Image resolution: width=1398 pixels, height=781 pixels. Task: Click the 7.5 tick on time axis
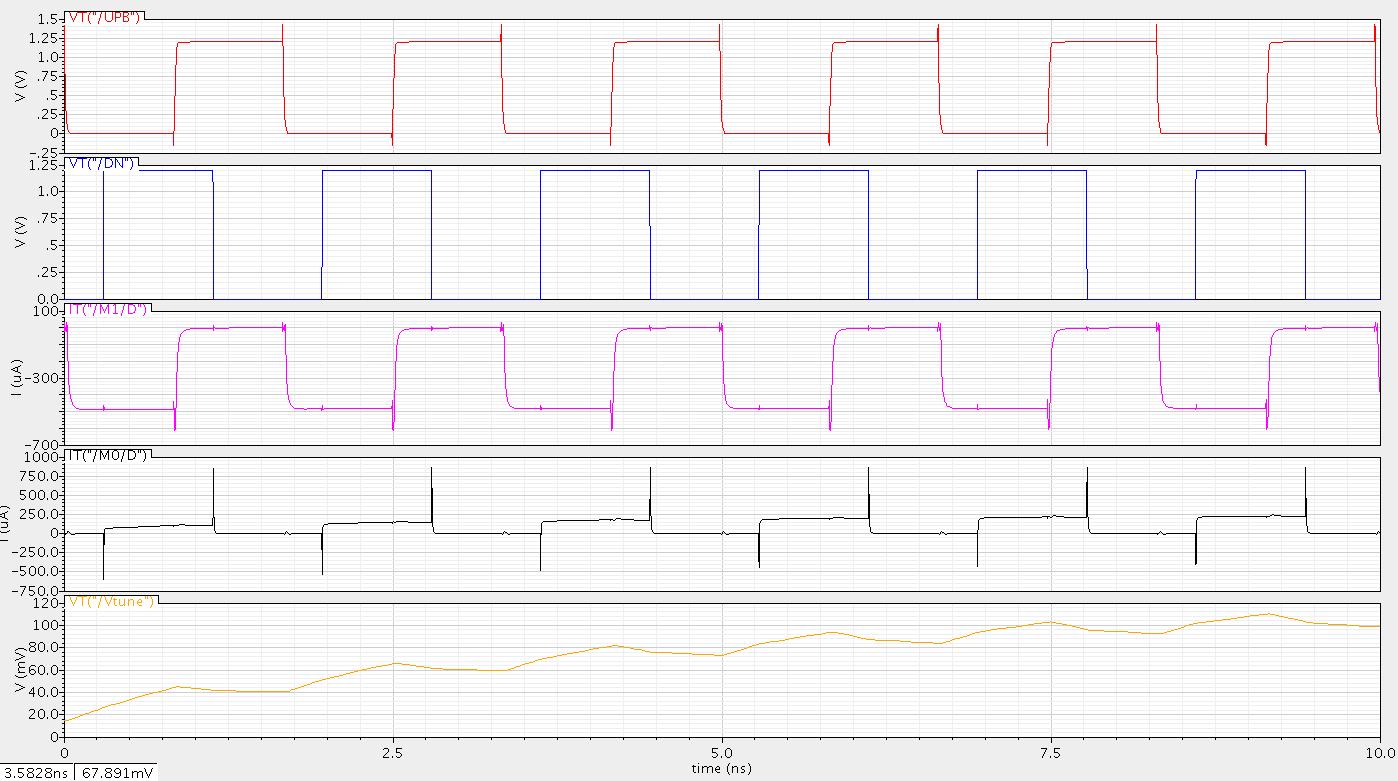[1051, 752]
